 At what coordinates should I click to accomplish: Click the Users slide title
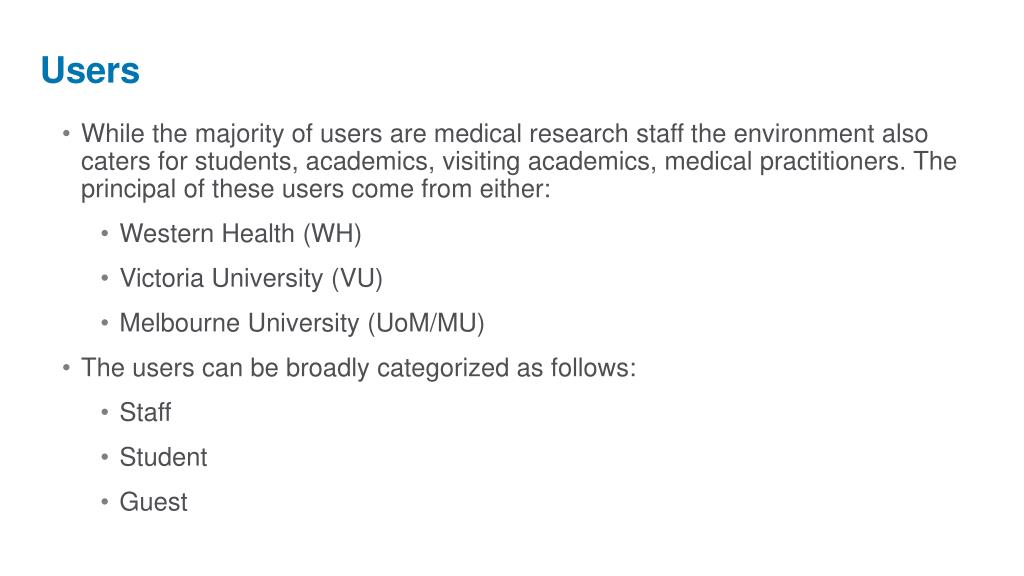pyautogui.click(x=90, y=70)
